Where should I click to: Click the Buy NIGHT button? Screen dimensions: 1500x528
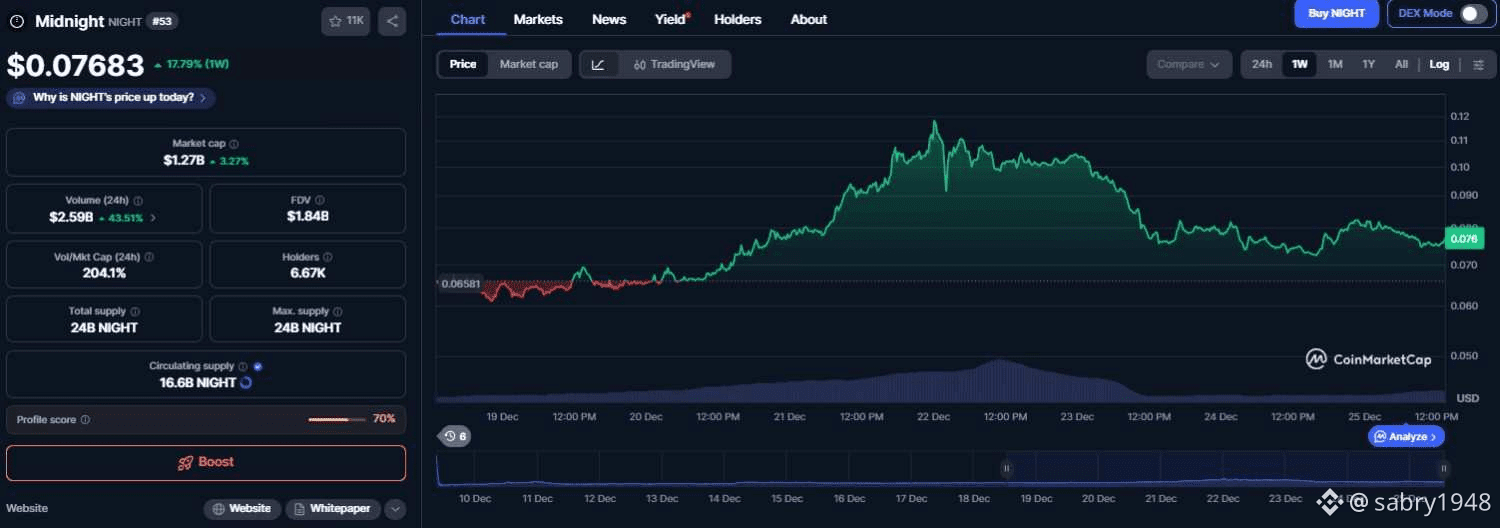coord(1336,14)
